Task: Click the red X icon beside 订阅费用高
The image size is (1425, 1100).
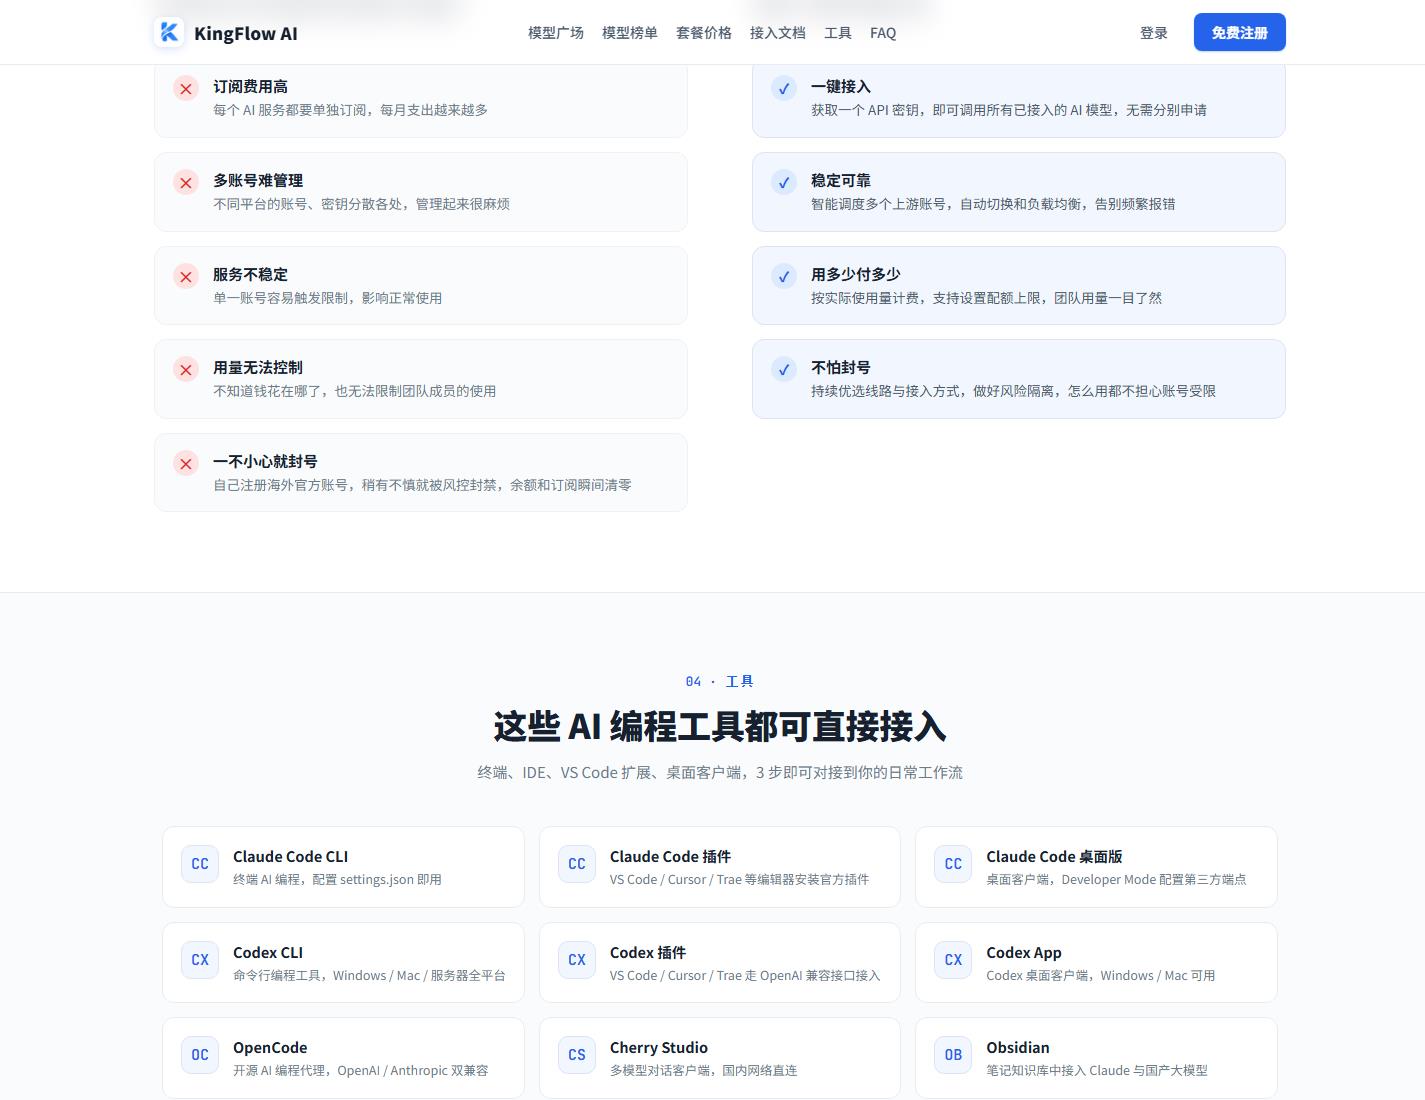Action: click(x=186, y=89)
